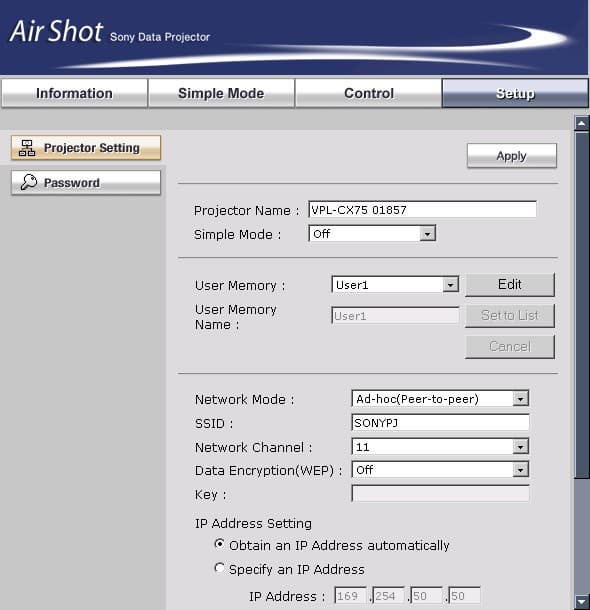The image size is (590, 610).
Task: Click the Projector Name input field
Action: tap(422, 210)
